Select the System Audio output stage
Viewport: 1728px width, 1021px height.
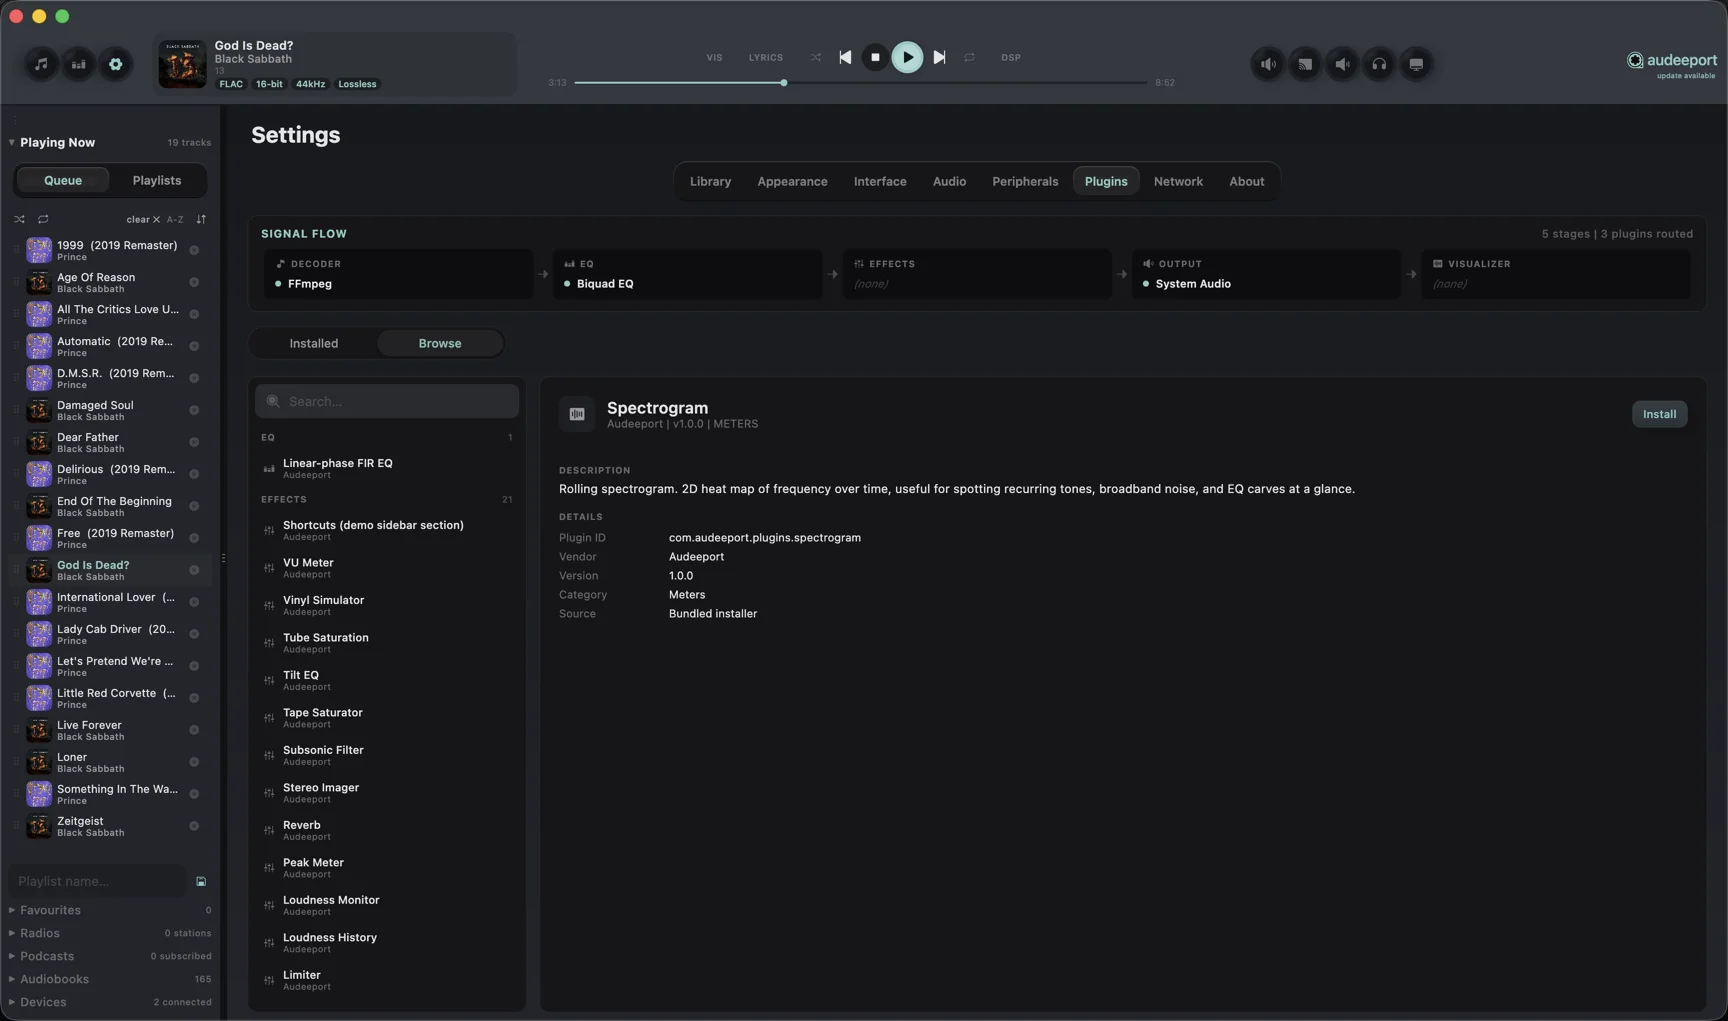(x=1266, y=274)
